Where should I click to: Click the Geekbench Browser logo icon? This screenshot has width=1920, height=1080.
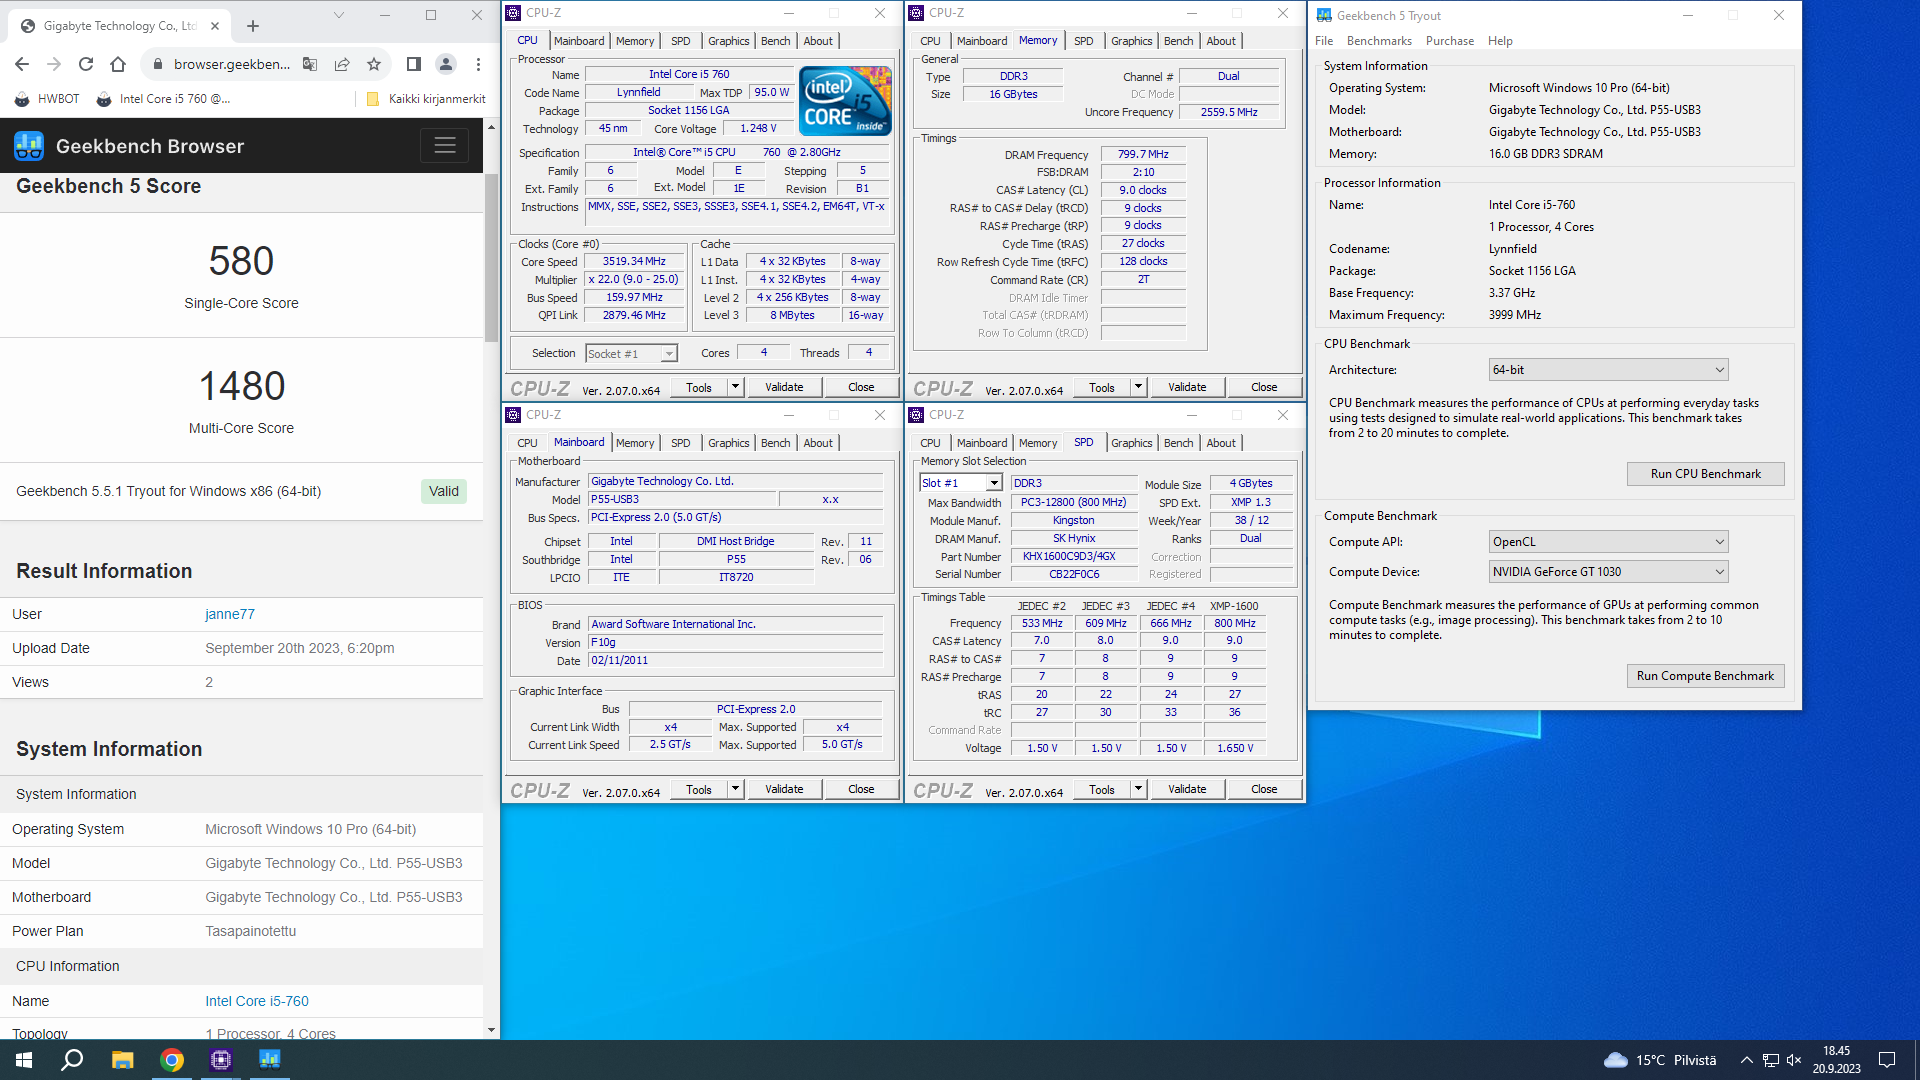29,146
